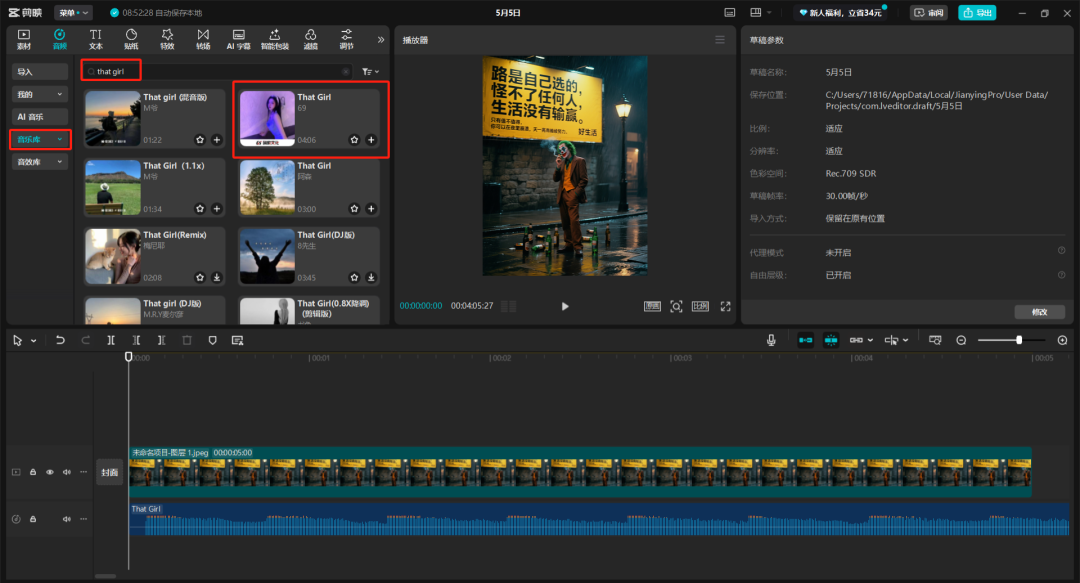Image resolution: width=1080 pixels, height=583 pixels.
Task: Favorite the That Girl(Remix) song
Action: [x=200, y=278]
